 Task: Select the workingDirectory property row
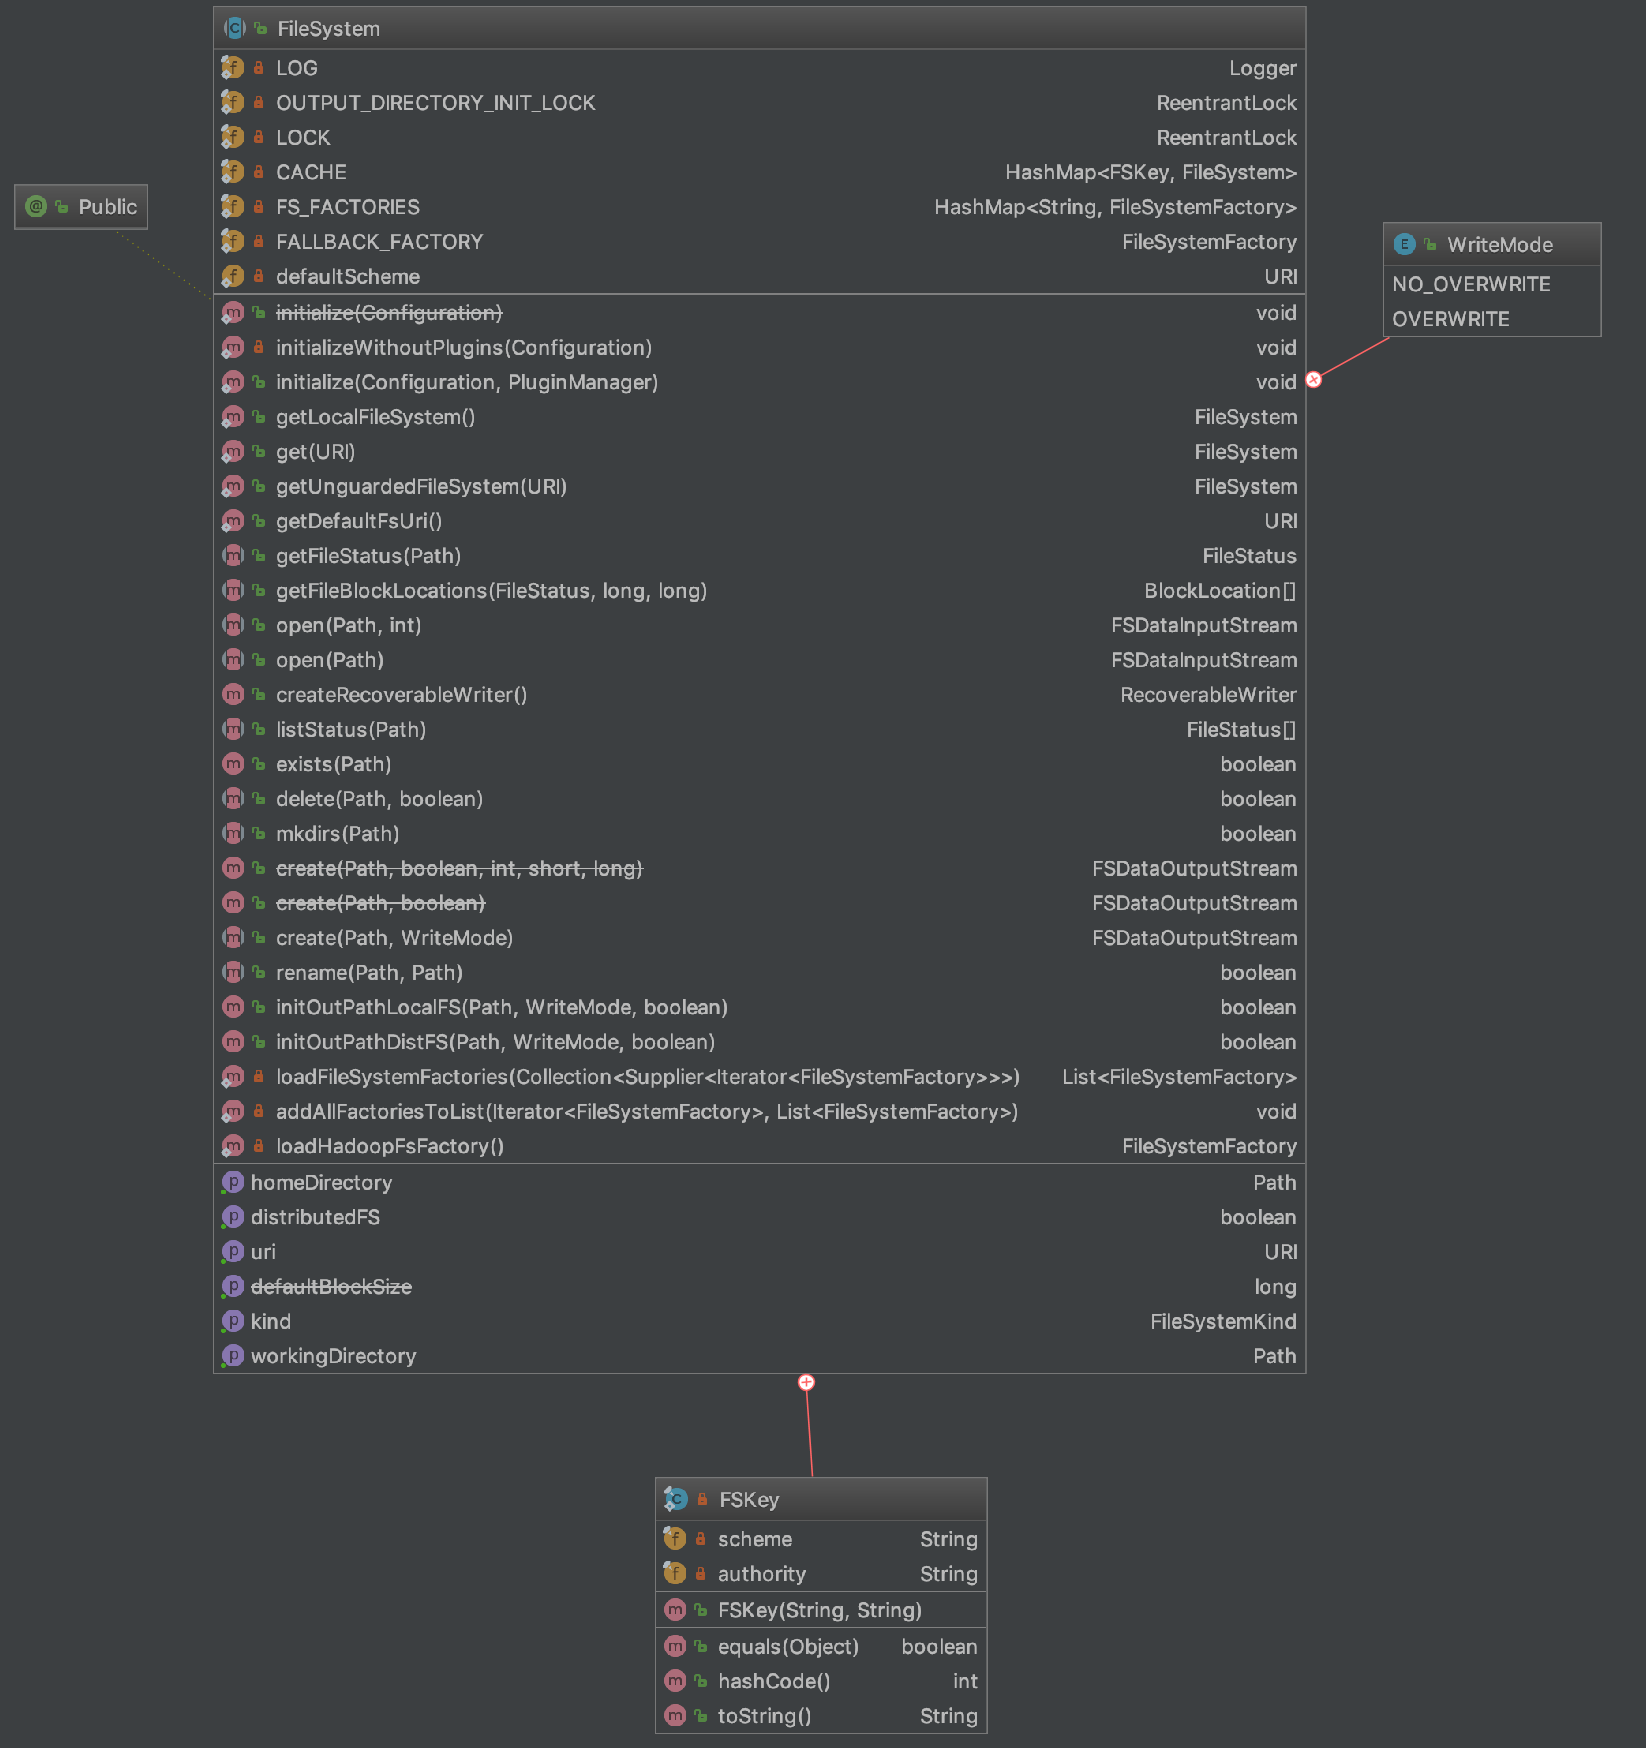pyautogui.click(x=333, y=1356)
